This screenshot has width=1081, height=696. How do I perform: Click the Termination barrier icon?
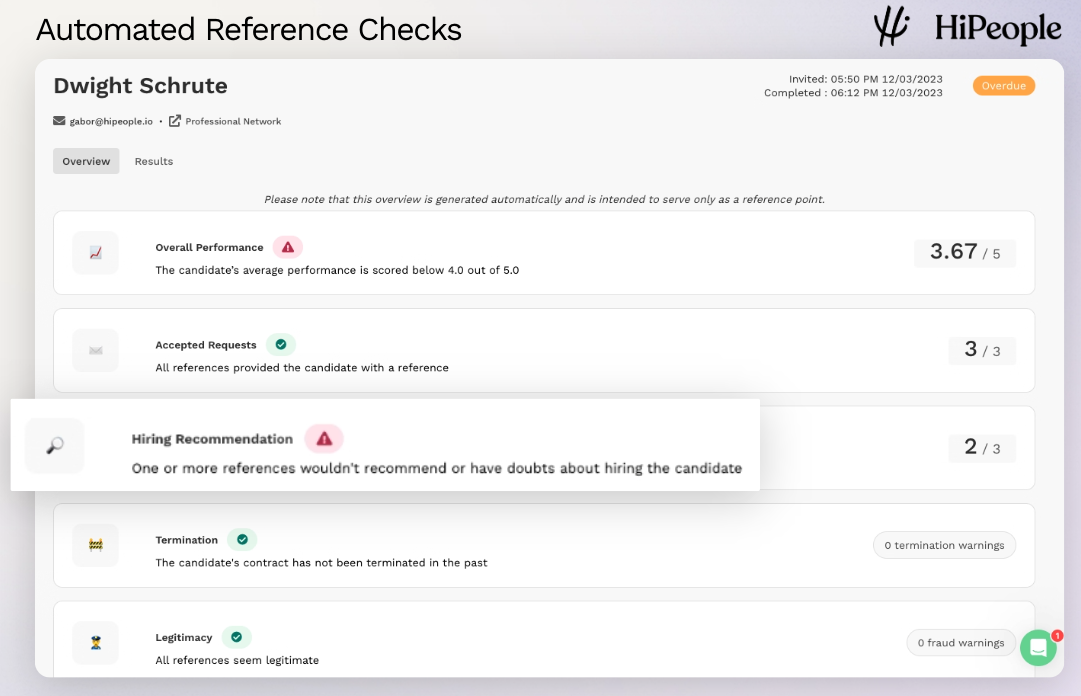click(x=95, y=545)
